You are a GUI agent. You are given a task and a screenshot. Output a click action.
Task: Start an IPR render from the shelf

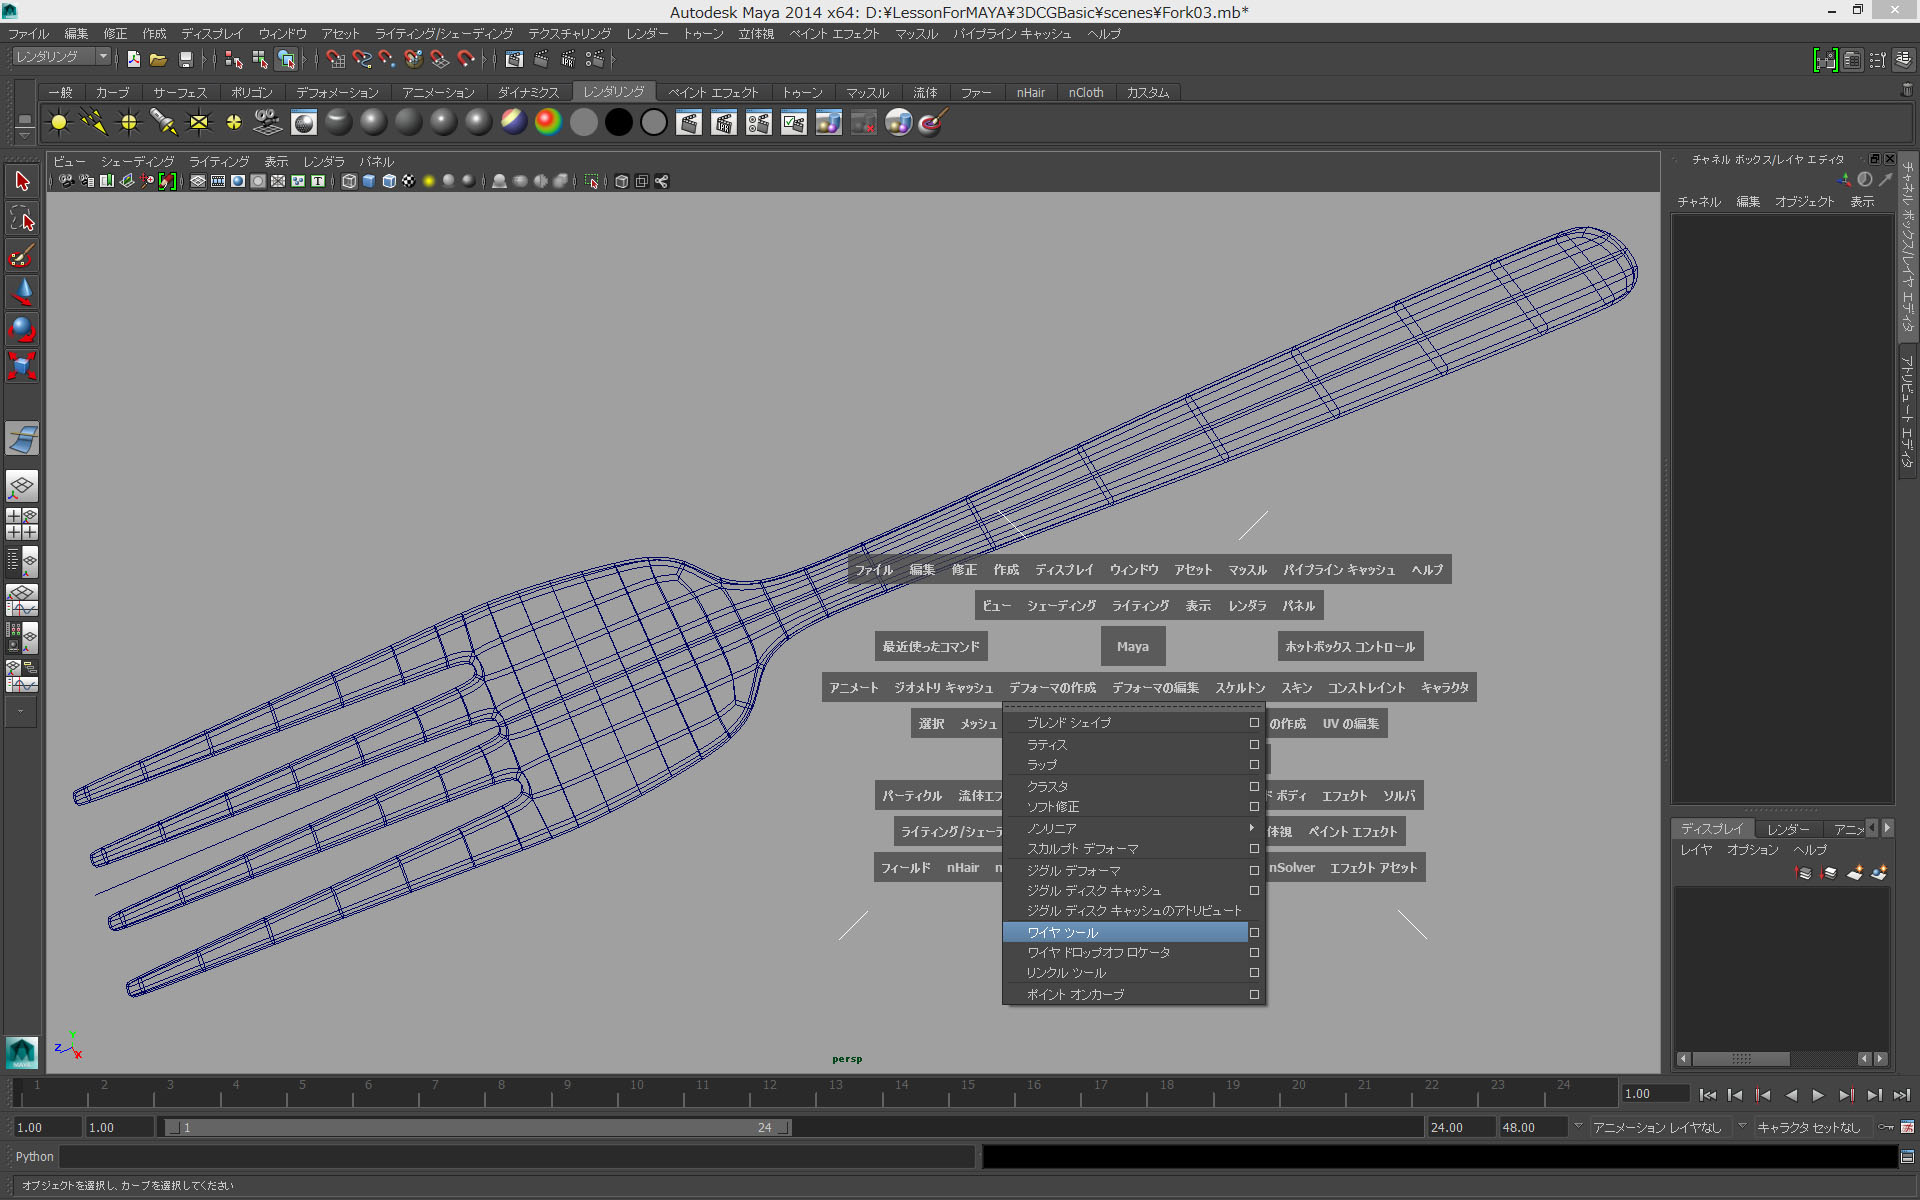click(x=723, y=122)
